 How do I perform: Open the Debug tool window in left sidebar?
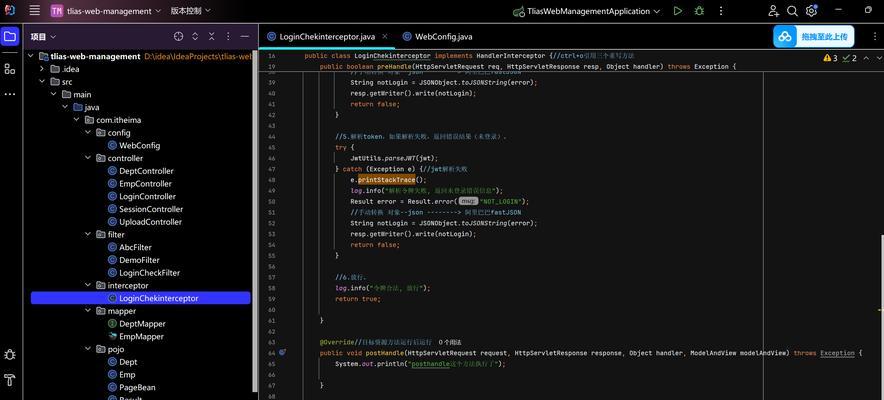pyautogui.click(x=10, y=354)
